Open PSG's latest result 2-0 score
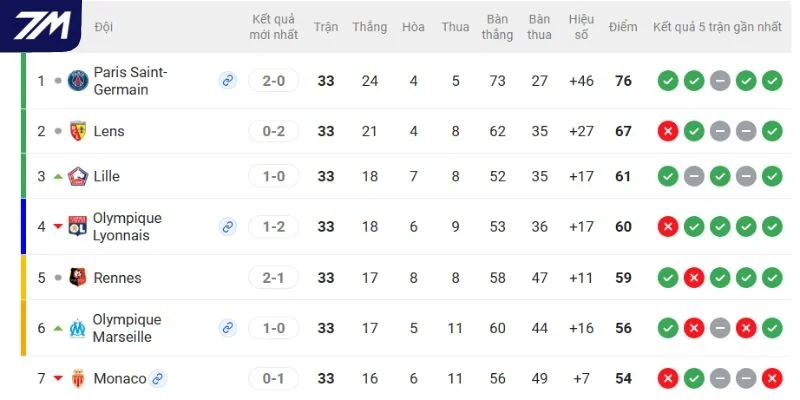This screenshot has height=400, width=800. click(273, 81)
